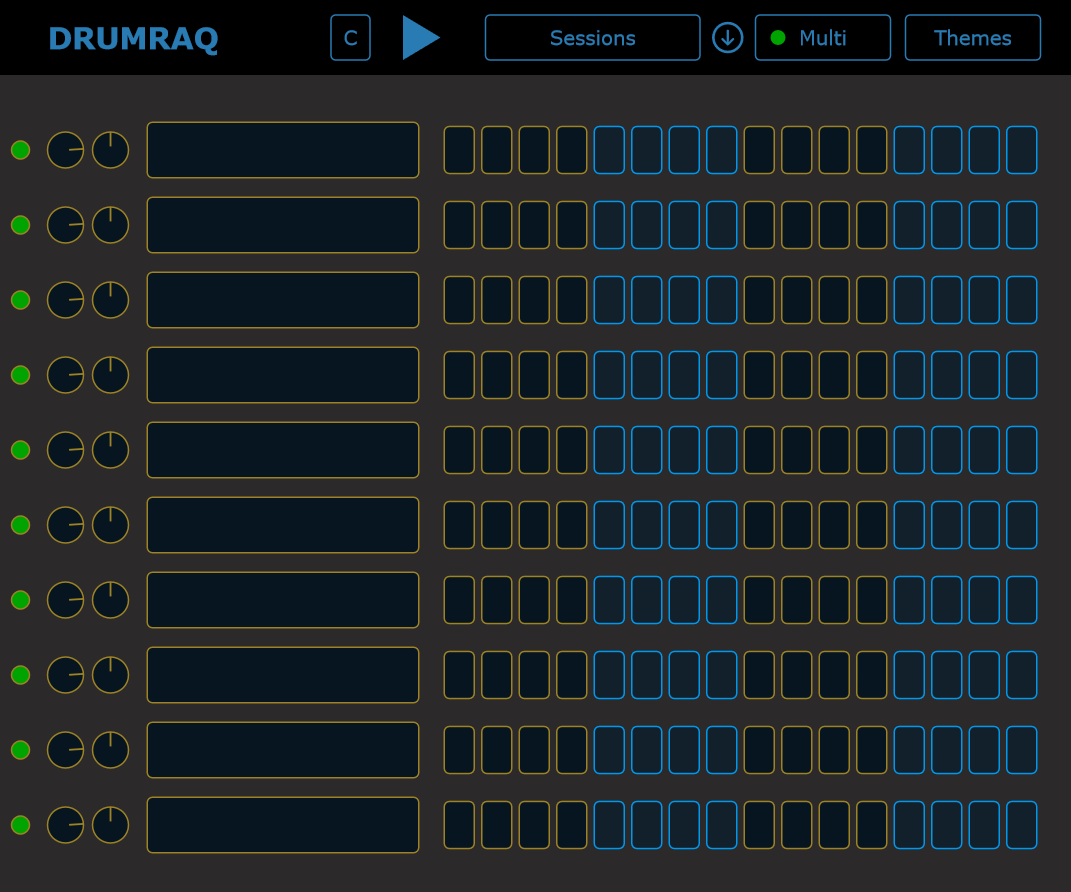Open the sample selector of row 2
The height and width of the screenshot is (892, 1071).
pyautogui.click(x=283, y=225)
